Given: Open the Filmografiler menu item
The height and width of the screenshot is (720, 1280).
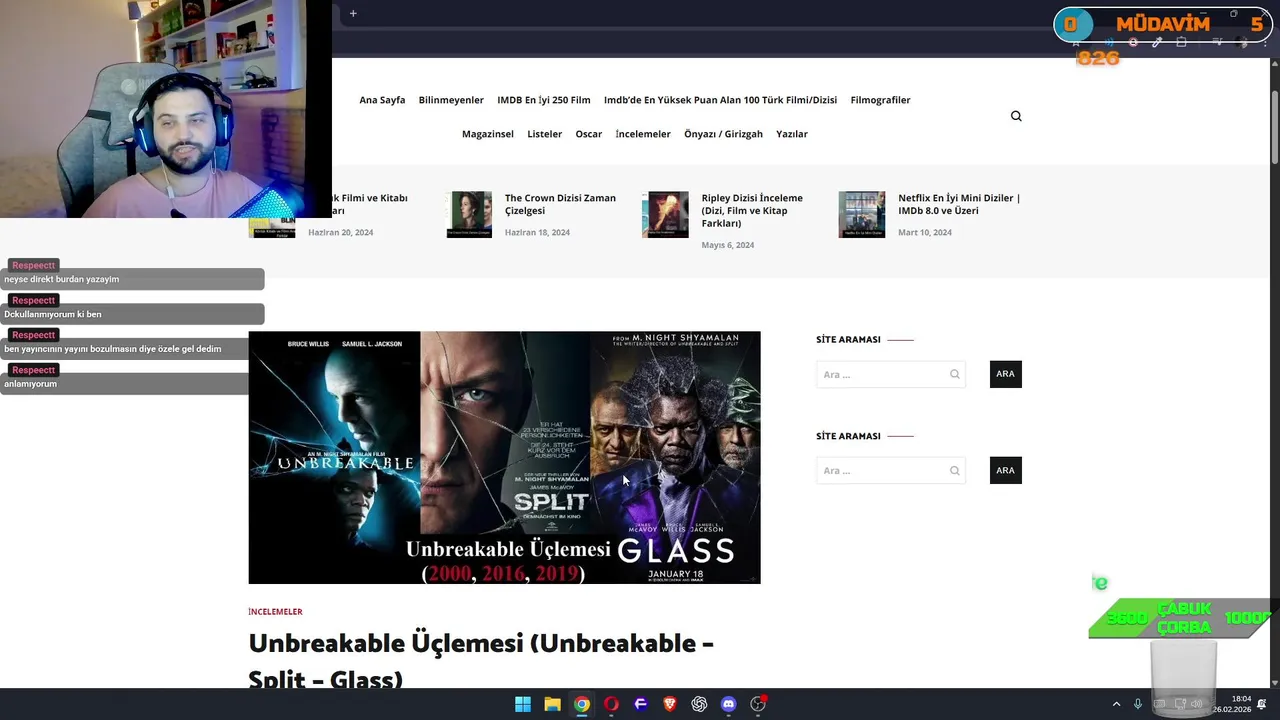Looking at the screenshot, I should pos(880,100).
